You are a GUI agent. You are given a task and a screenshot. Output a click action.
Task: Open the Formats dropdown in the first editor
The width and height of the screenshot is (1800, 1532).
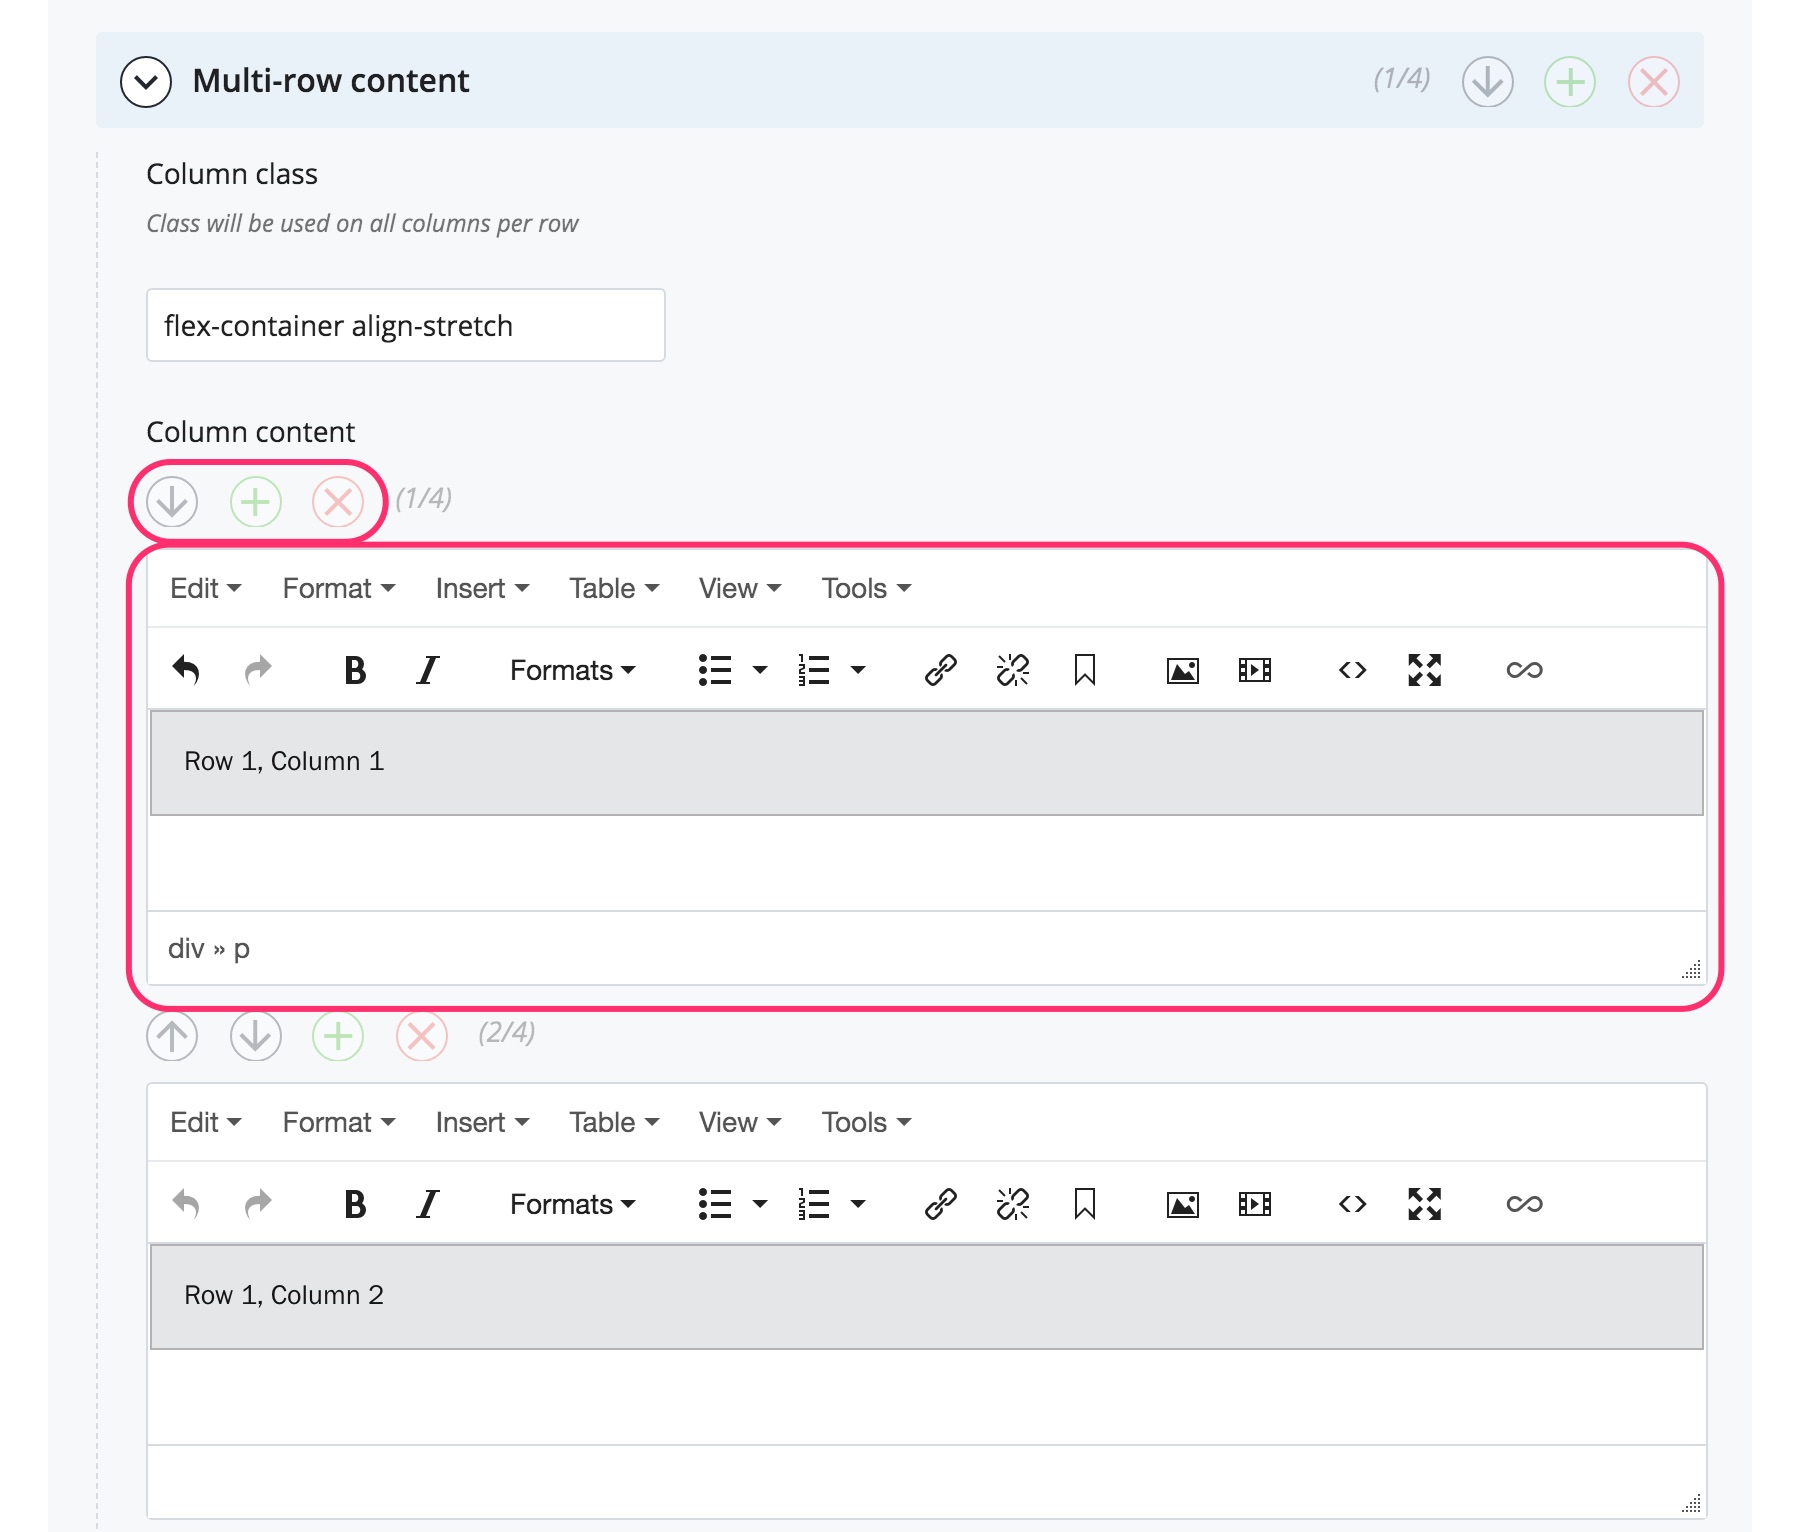click(x=570, y=670)
